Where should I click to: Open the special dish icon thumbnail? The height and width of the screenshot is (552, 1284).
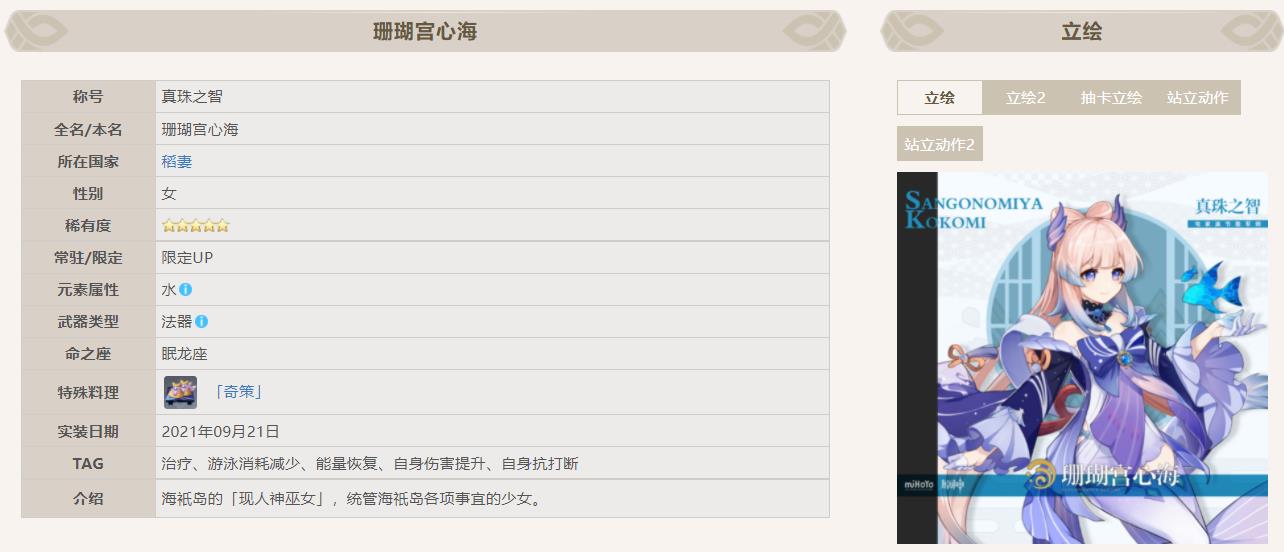click(180, 392)
